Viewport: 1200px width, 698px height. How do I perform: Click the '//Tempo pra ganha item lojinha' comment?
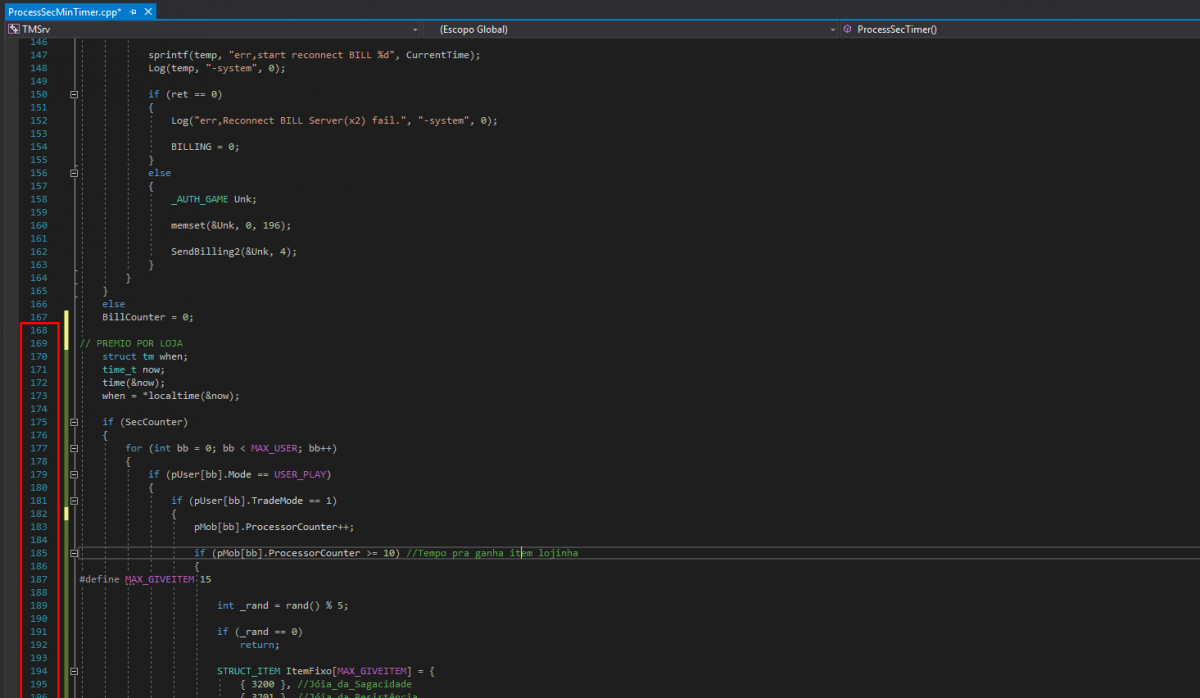click(492, 553)
